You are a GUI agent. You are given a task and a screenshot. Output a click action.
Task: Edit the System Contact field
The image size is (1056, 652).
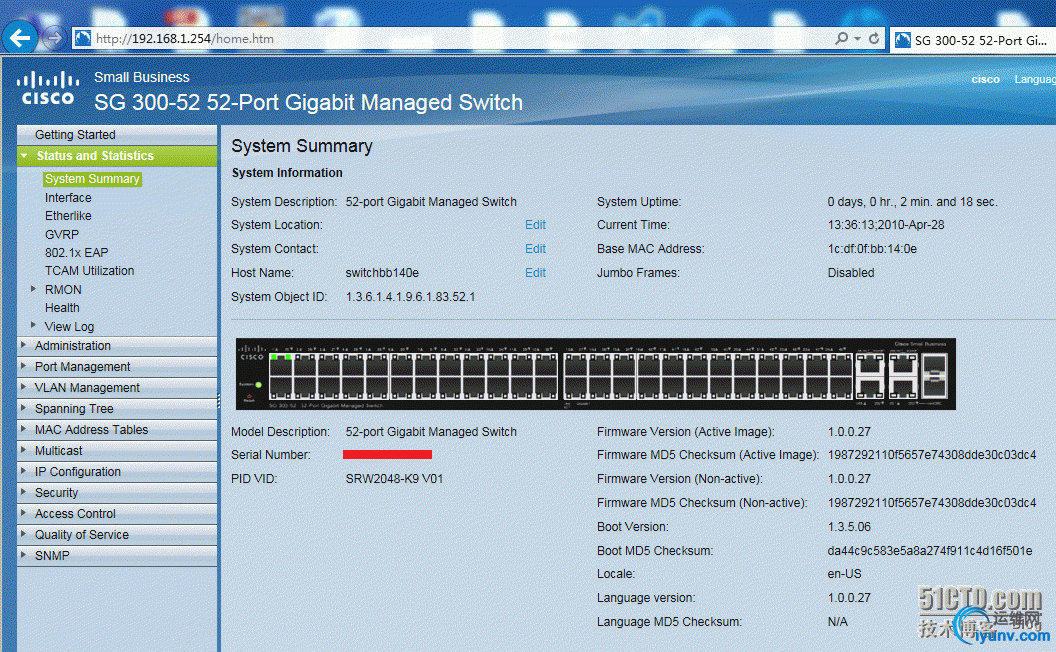coord(535,249)
